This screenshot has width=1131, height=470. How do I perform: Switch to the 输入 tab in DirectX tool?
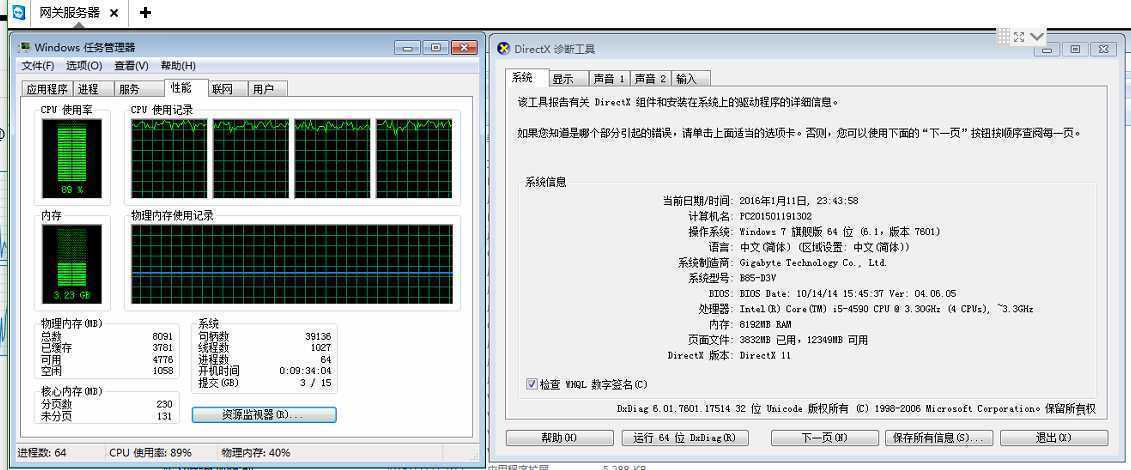pos(689,79)
